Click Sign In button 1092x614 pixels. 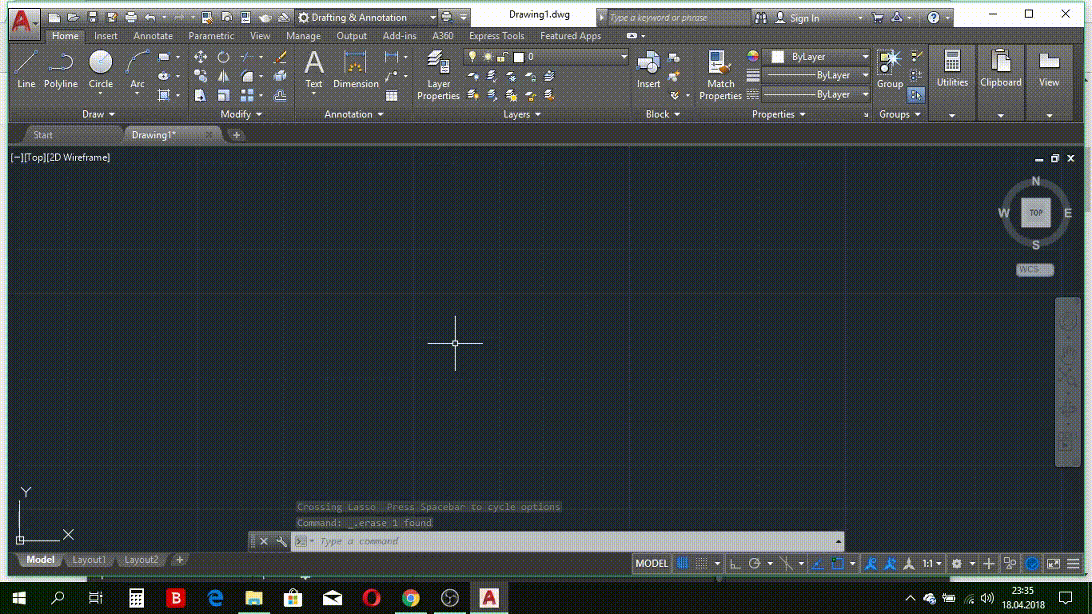coord(798,18)
